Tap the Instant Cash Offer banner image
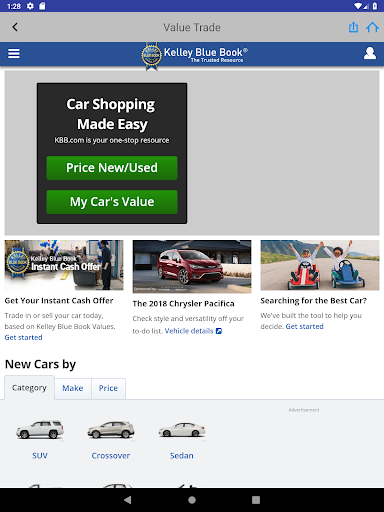This screenshot has height=512, width=384. 64,265
